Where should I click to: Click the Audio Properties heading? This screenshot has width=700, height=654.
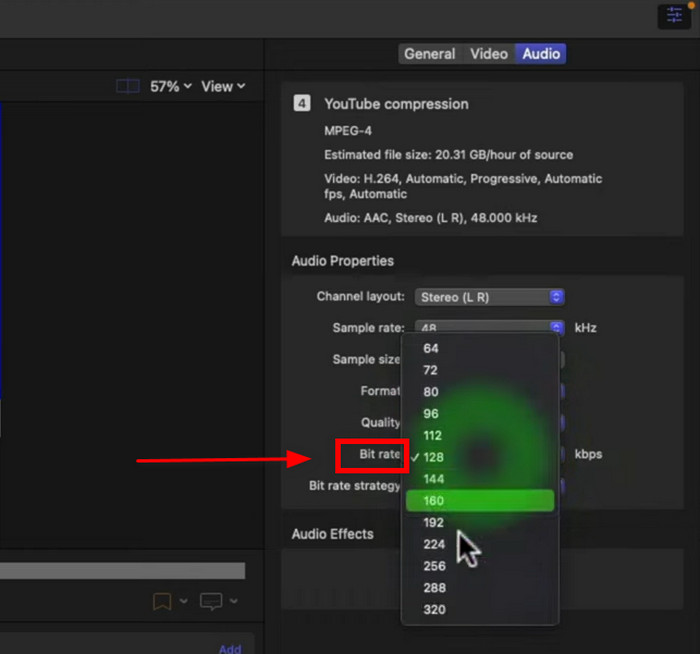(342, 261)
